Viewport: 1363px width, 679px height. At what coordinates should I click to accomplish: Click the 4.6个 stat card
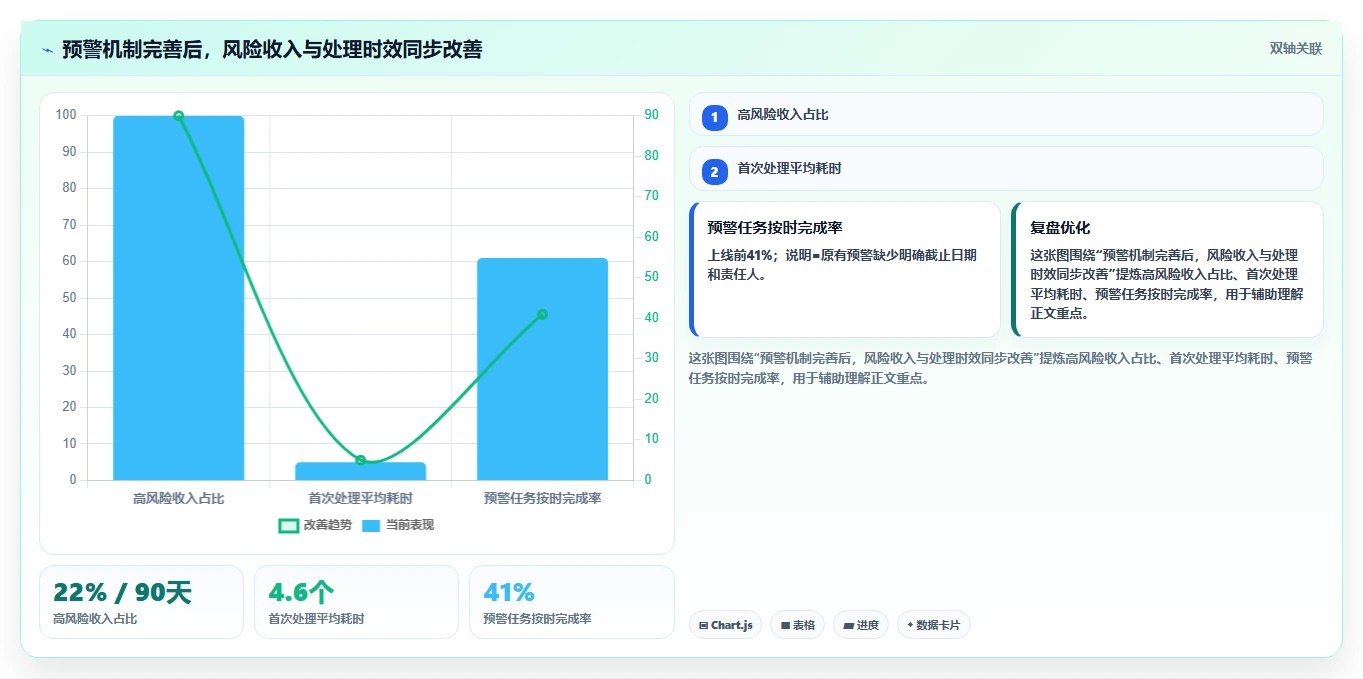[x=356, y=602]
